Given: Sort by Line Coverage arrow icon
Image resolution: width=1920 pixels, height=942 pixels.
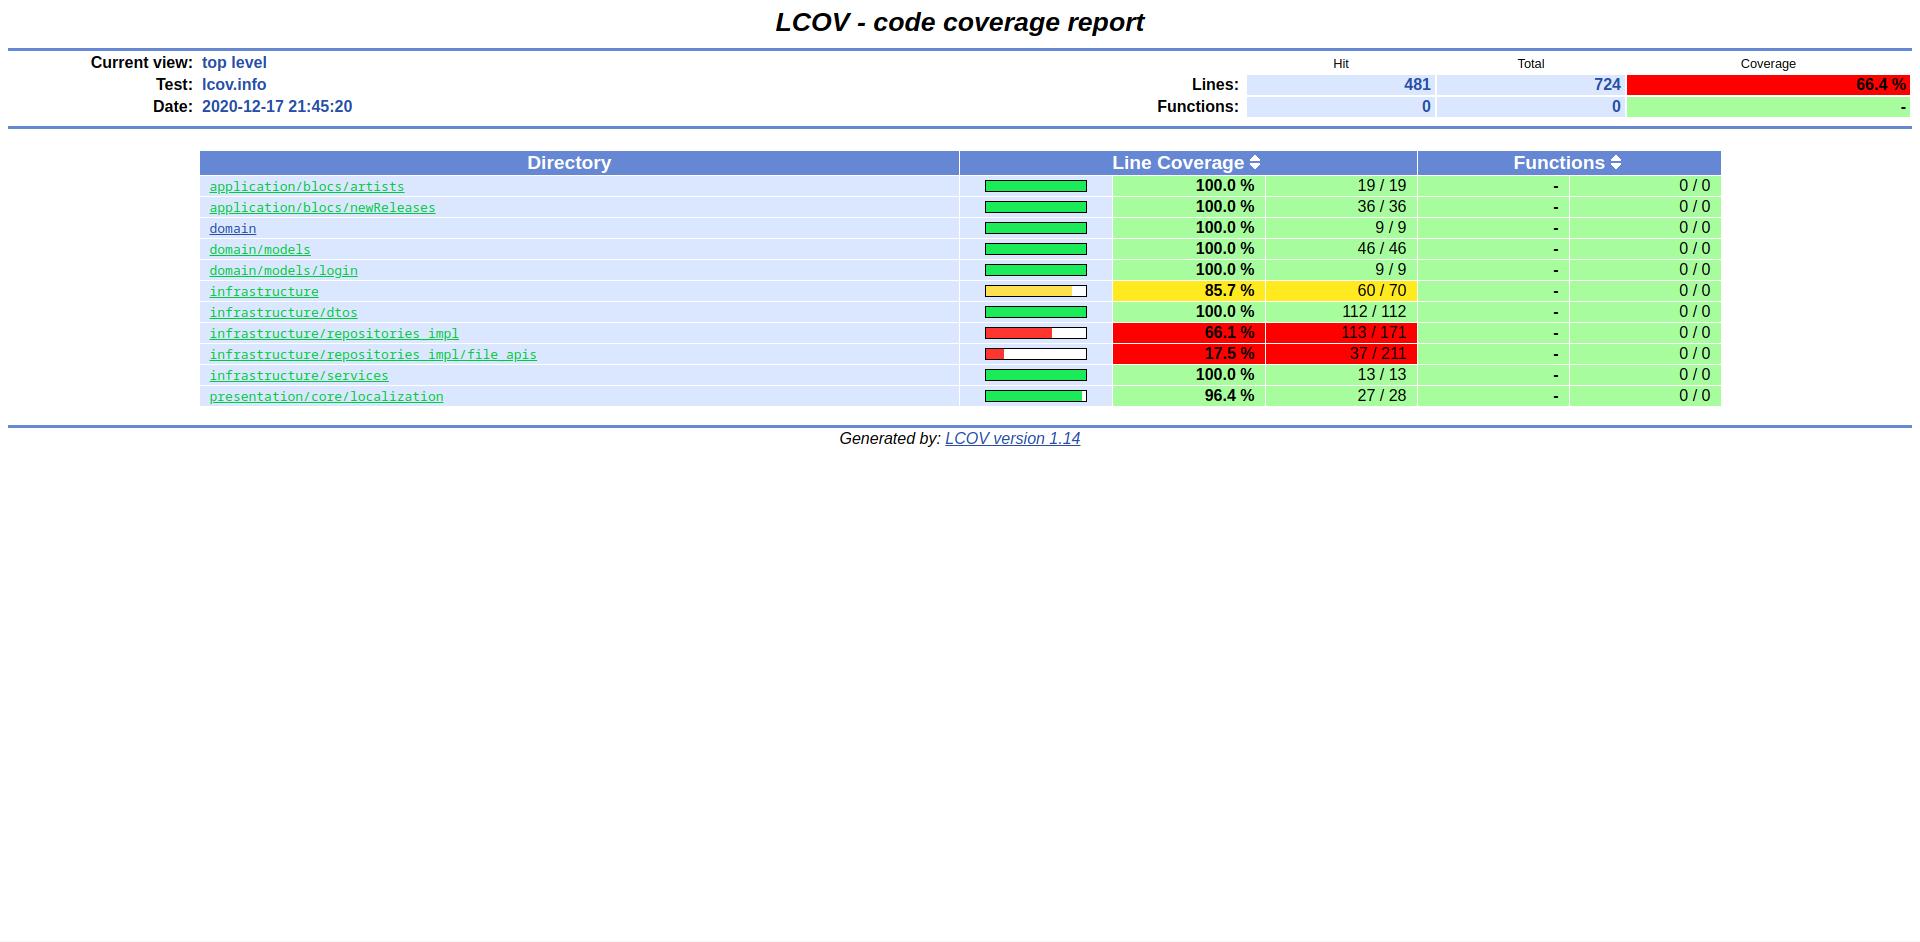Looking at the screenshot, I should coord(1255,163).
